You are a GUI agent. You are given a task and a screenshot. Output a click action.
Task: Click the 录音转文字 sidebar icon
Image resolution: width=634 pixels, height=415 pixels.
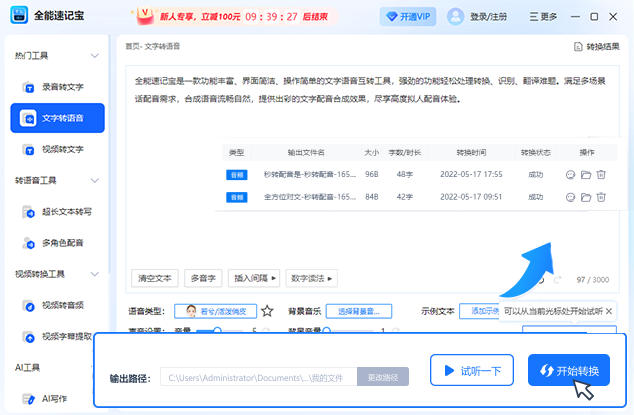point(29,87)
